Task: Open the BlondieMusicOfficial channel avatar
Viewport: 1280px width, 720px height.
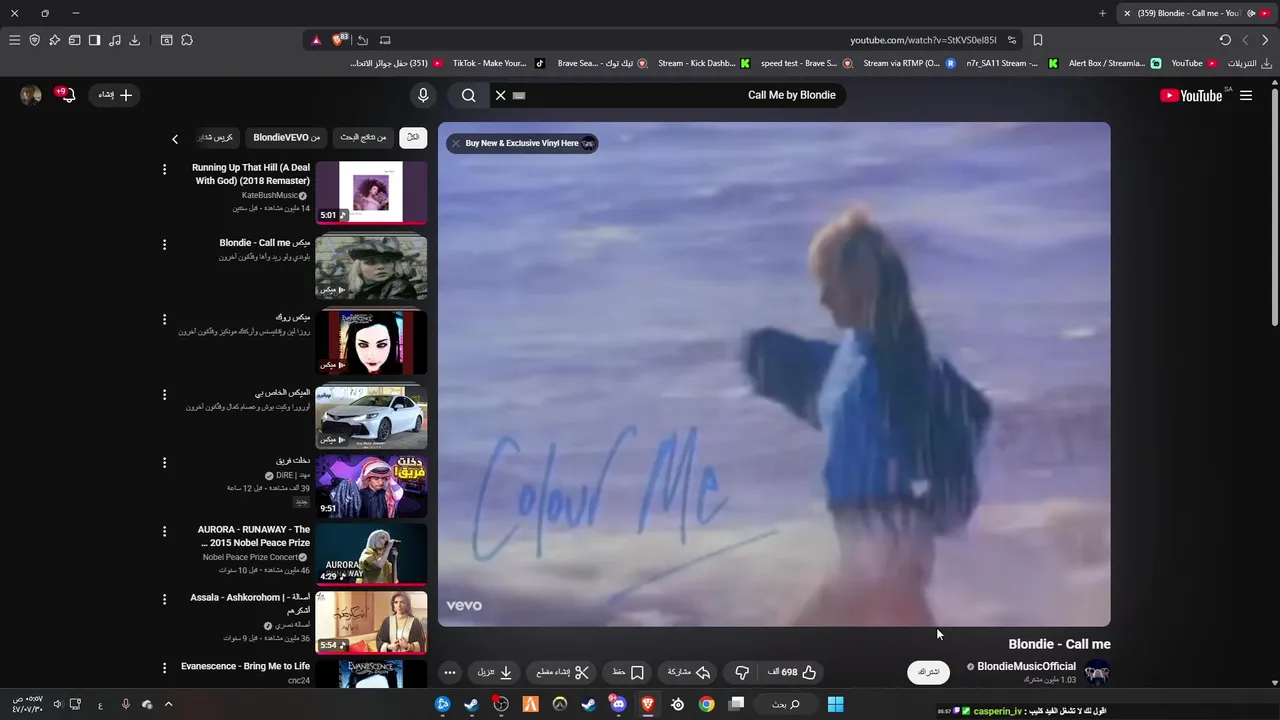Action: pyautogui.click(x=1098, y=672)
